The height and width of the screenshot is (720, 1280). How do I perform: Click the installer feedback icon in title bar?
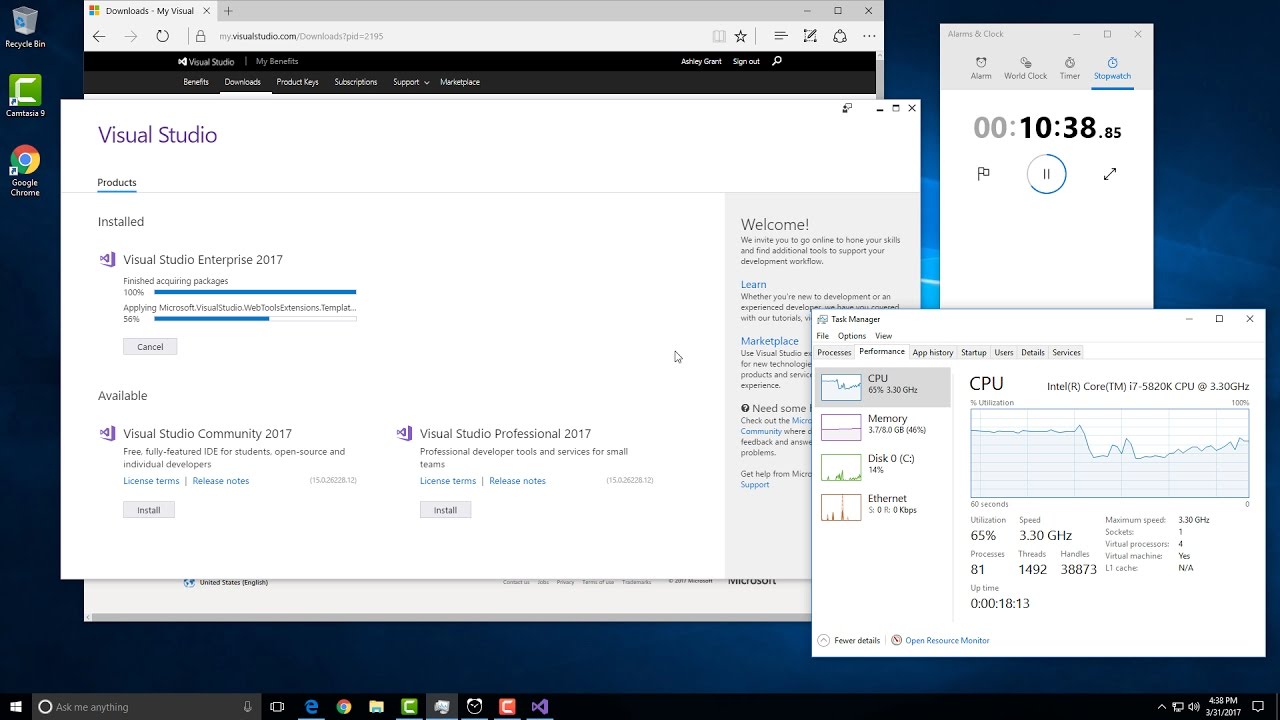(x=847, y=108)
